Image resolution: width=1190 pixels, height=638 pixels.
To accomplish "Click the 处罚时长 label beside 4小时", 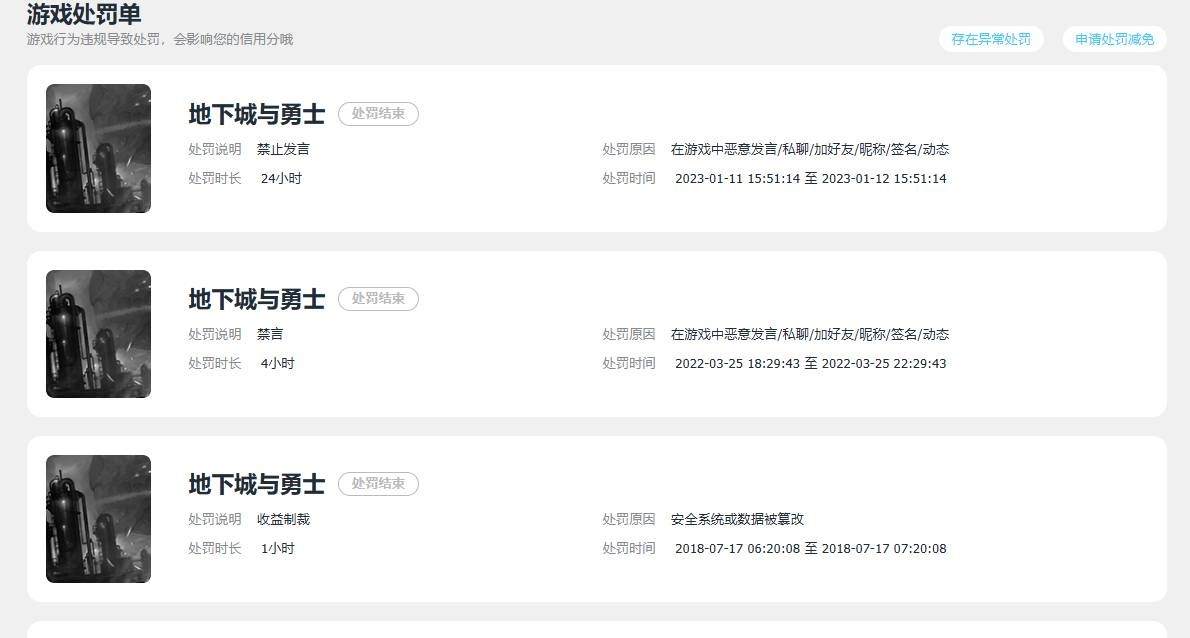I will click(215, 363).
